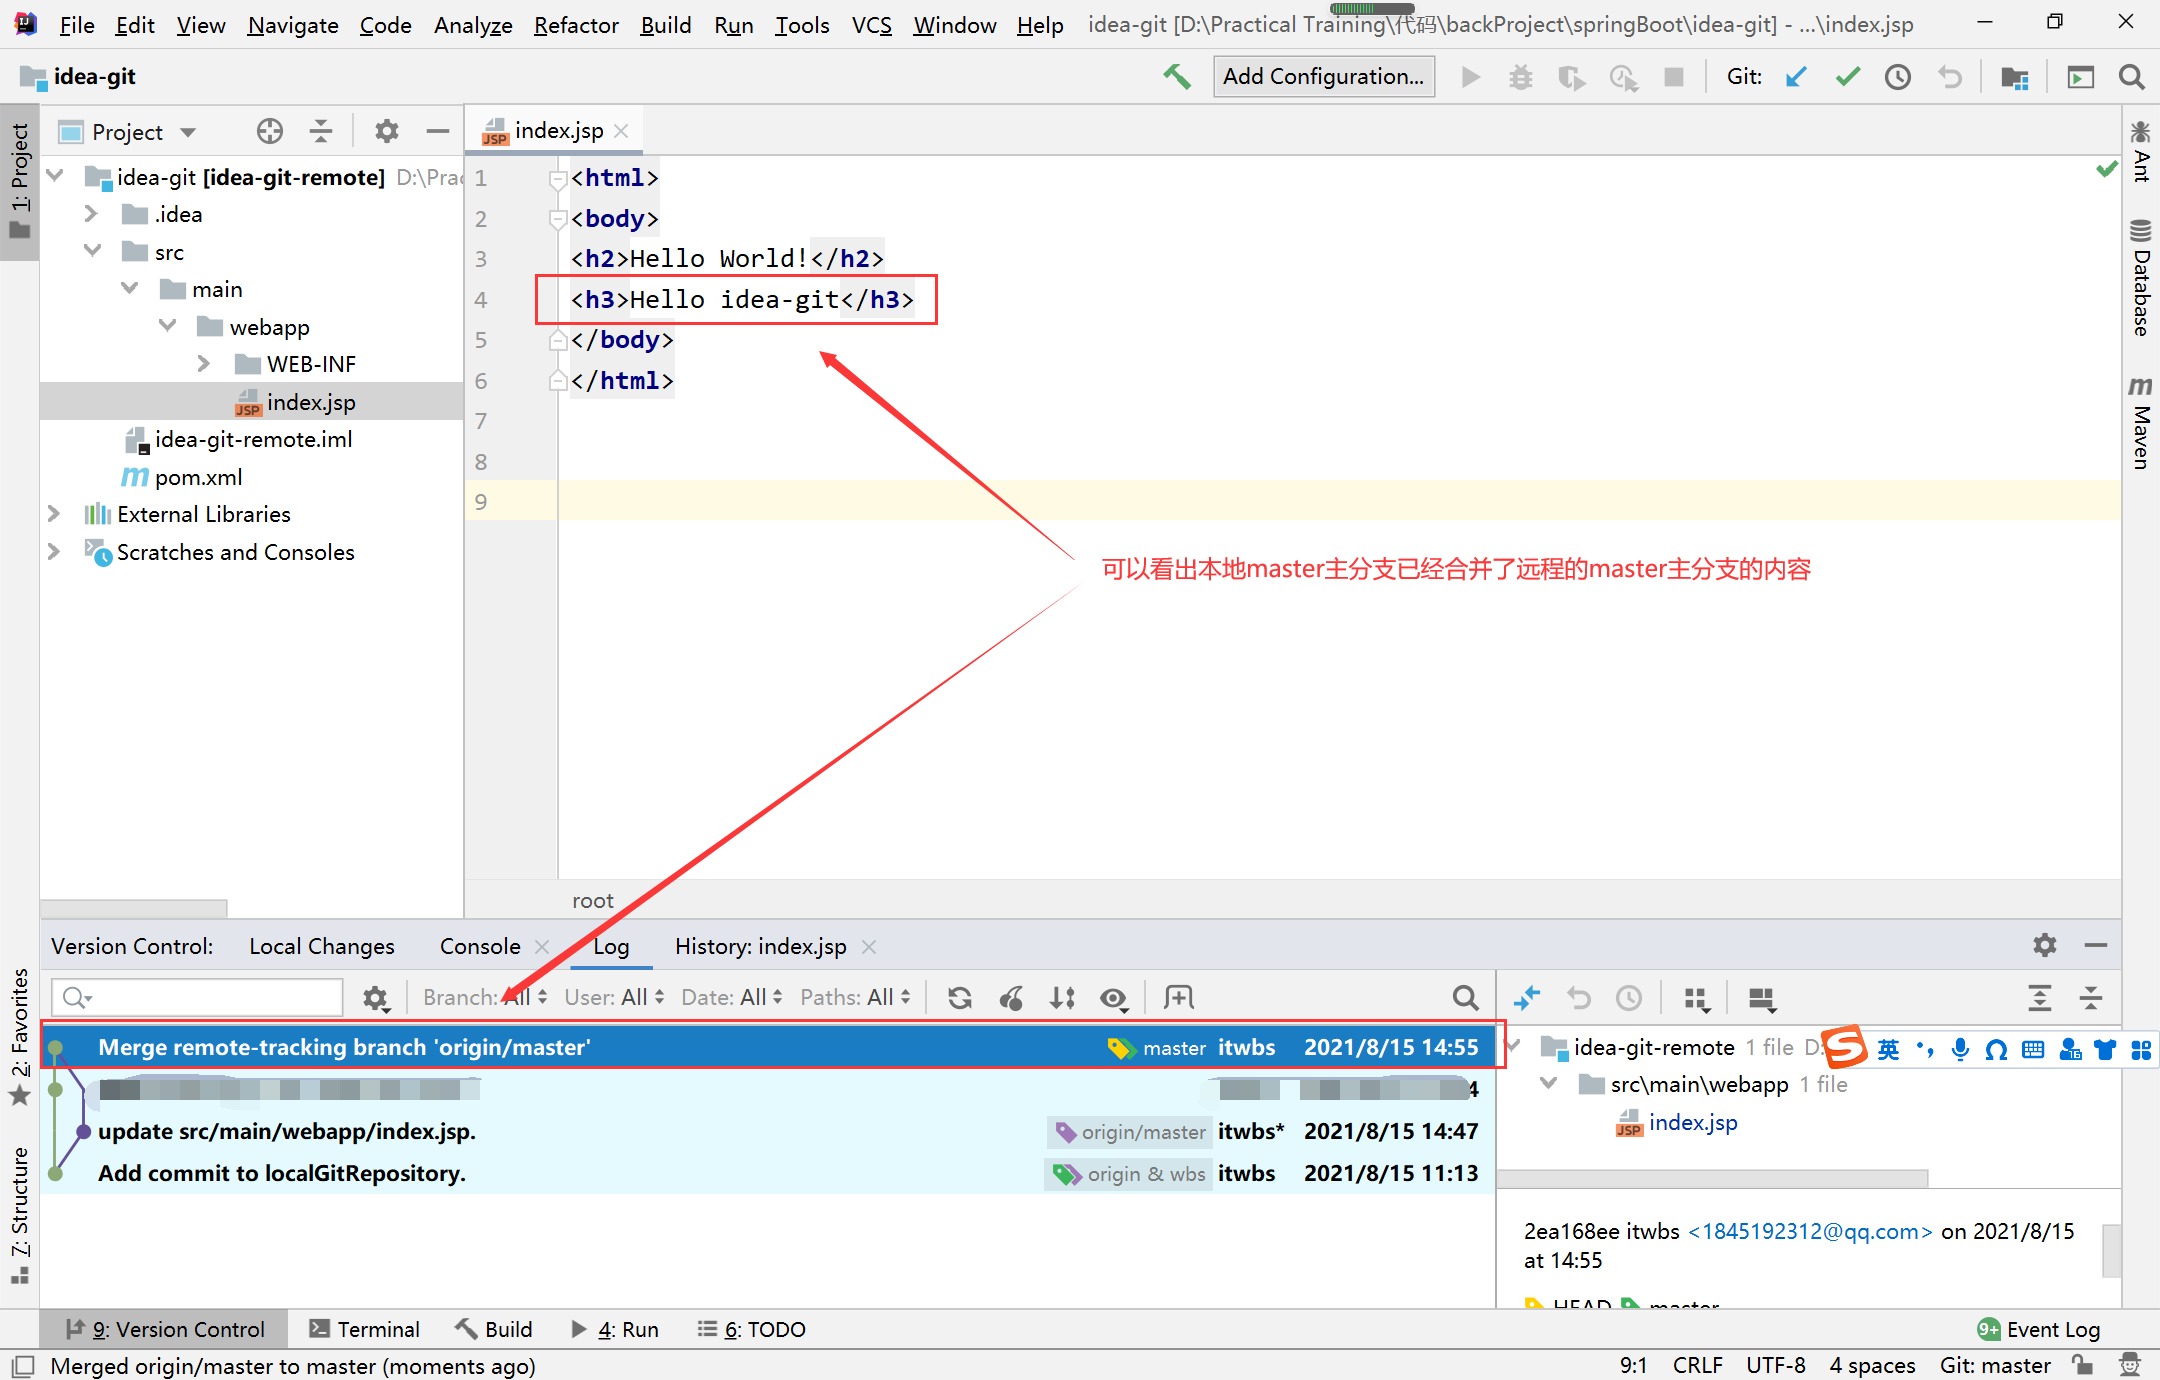Open the Date: All filter
Screen dimensions: 2160x1380
(x=731, y=997)
